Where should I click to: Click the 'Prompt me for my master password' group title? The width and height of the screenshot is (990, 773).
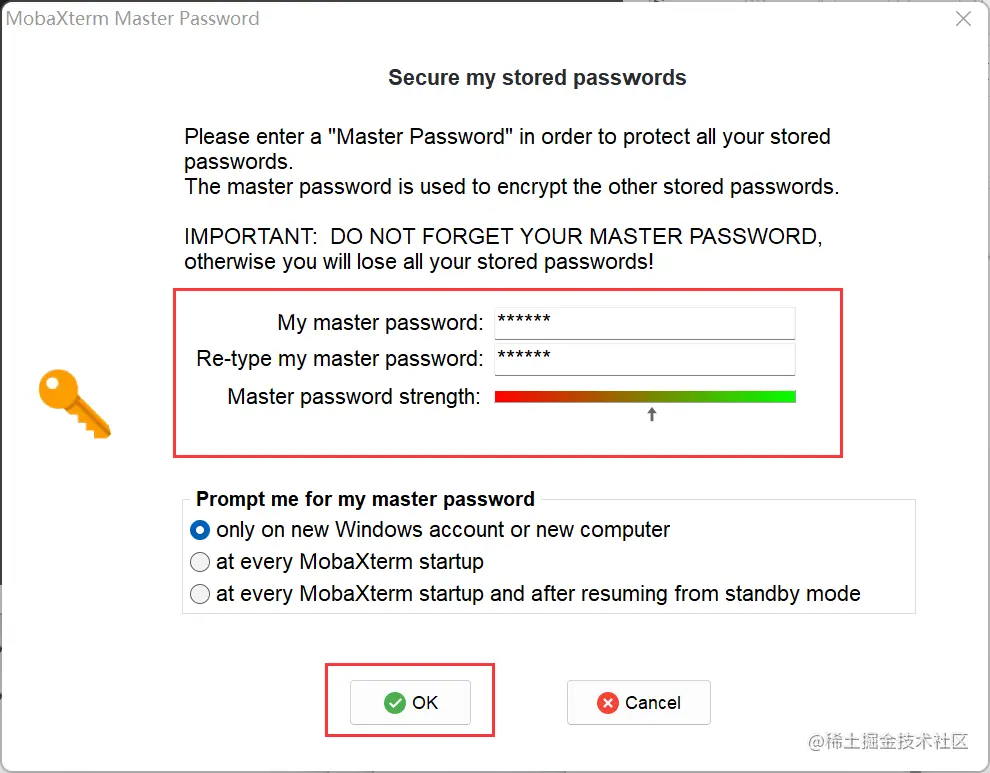point(365,499)
